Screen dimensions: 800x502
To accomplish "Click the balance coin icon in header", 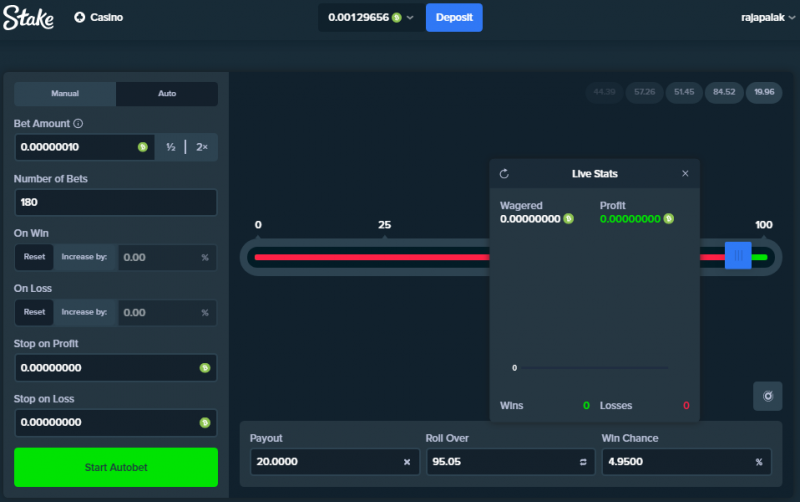I will click(x=396, y=17).
